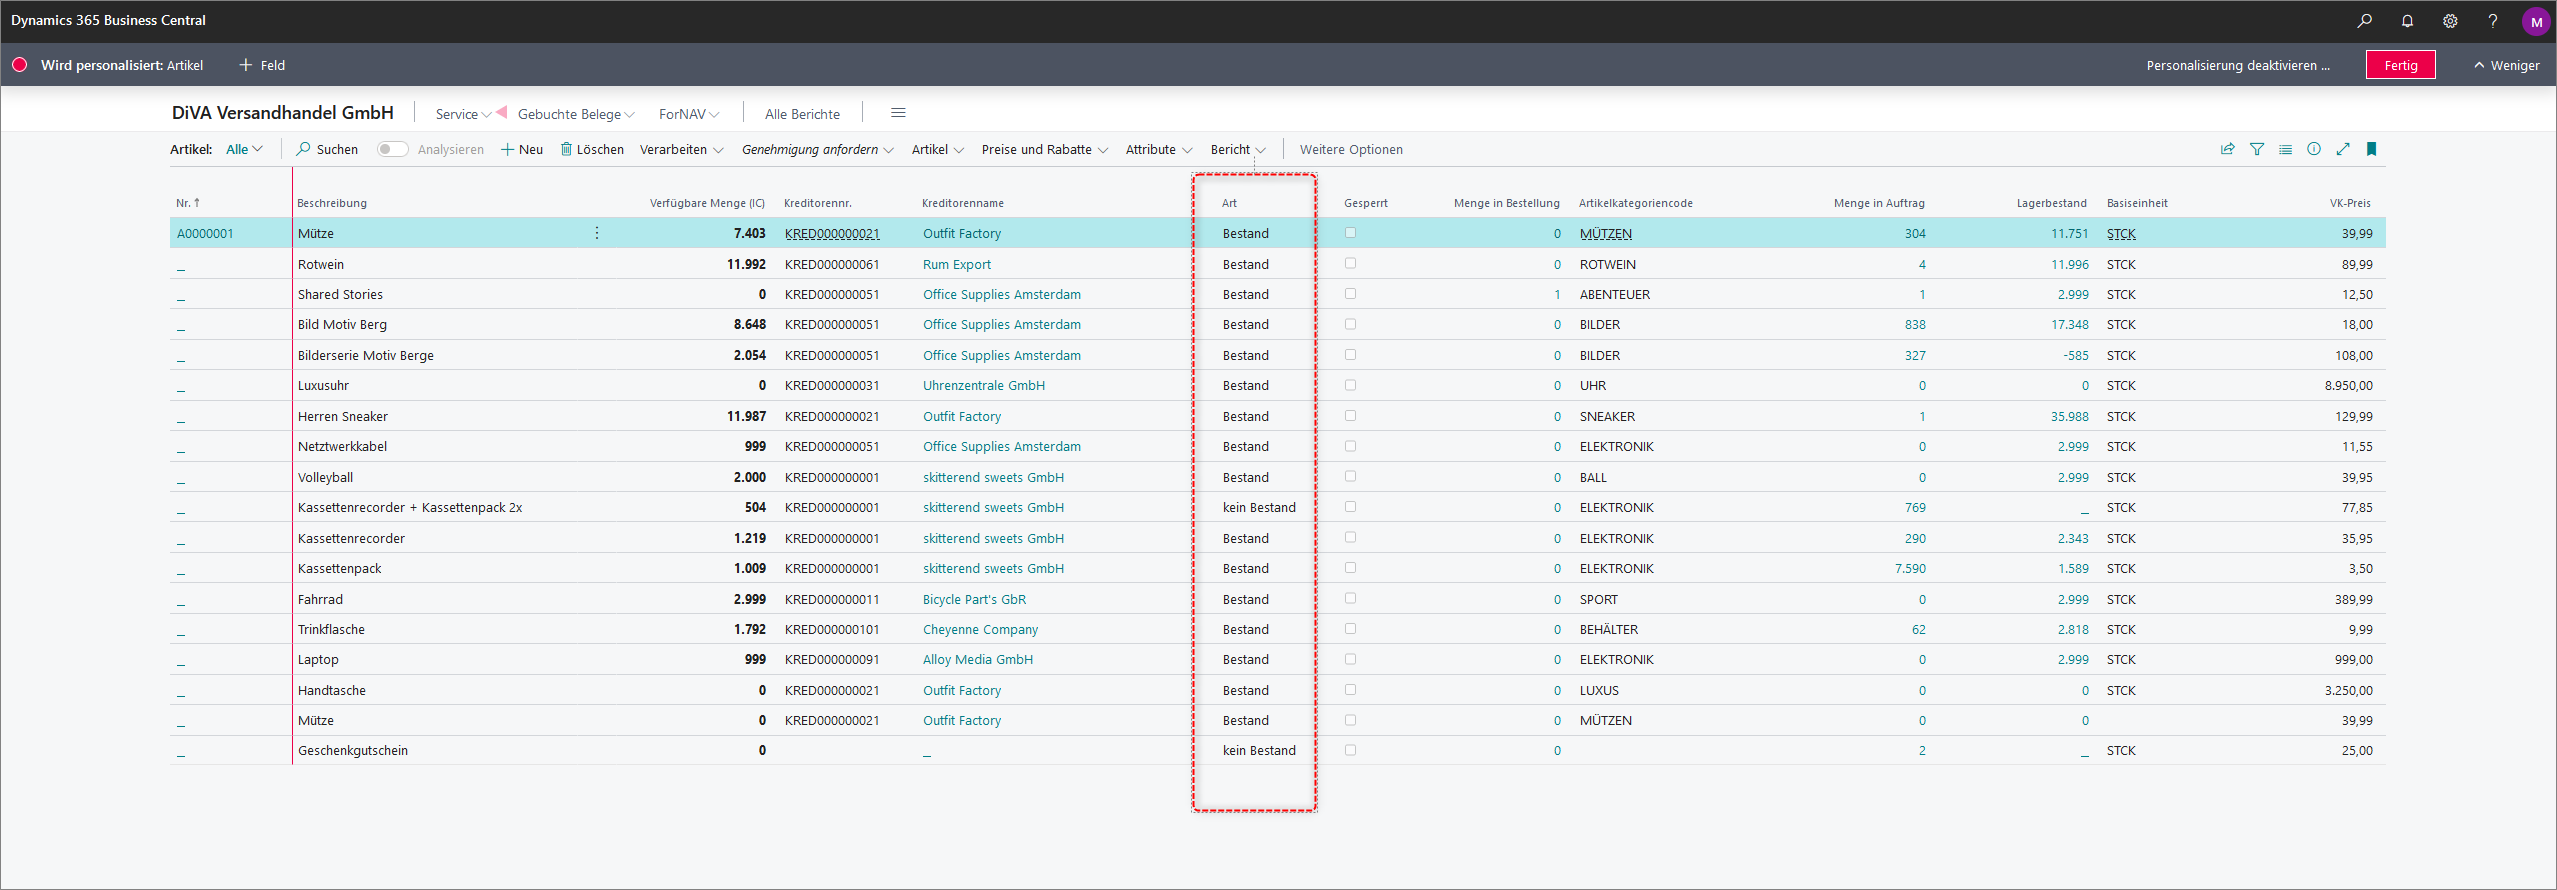Open the hamburger menu beside Alle Berichte
The image size is (2557, 890).
(898, 113)
